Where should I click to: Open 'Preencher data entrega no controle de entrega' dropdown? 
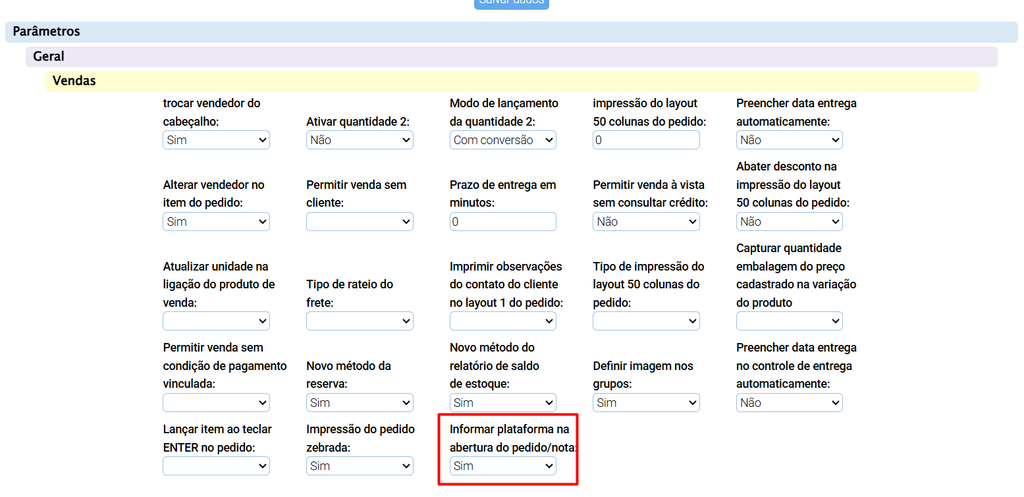pyautogui.click(x=790, y=402)
